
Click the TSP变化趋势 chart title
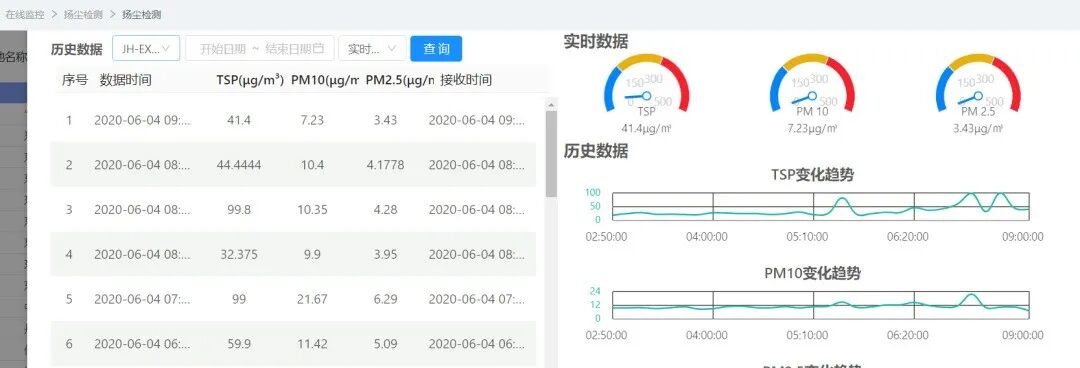tap(813, 174)
